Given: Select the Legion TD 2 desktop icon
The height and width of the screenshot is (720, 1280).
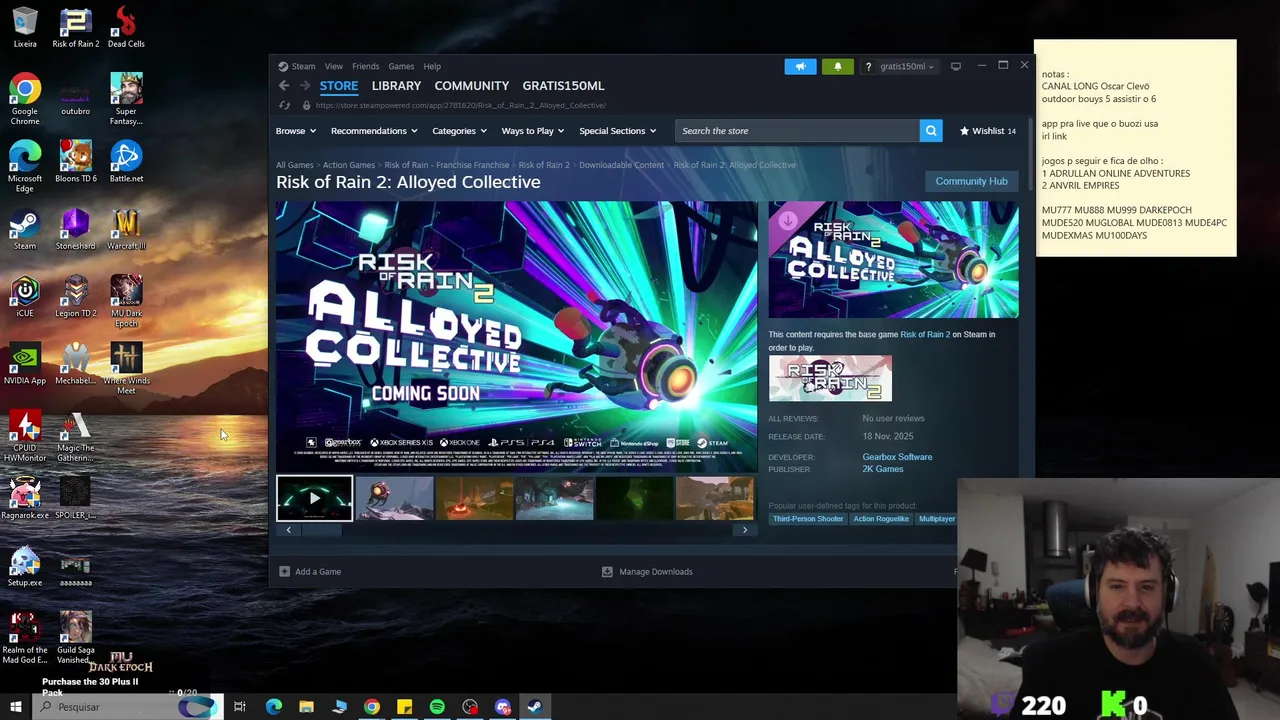Looking at the screenshot, I should click(x=76, y=296).
